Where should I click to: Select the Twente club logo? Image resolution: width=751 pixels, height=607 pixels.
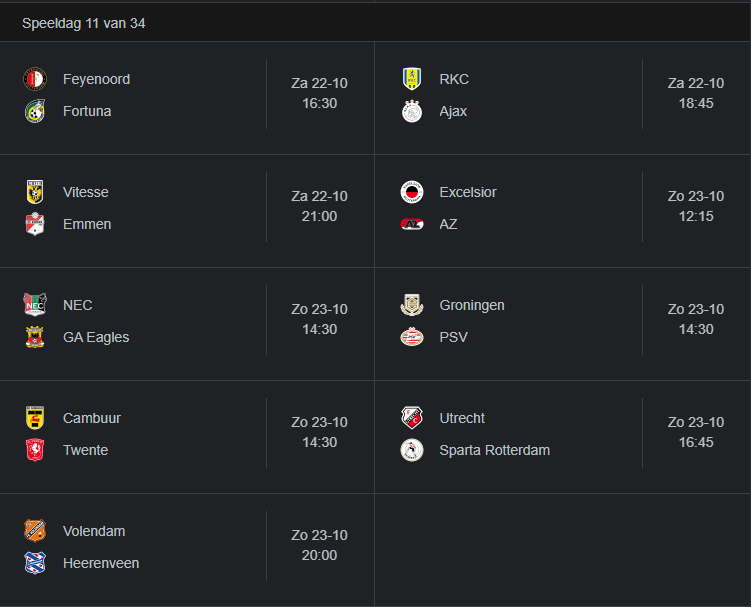click(x=35, y=450)
